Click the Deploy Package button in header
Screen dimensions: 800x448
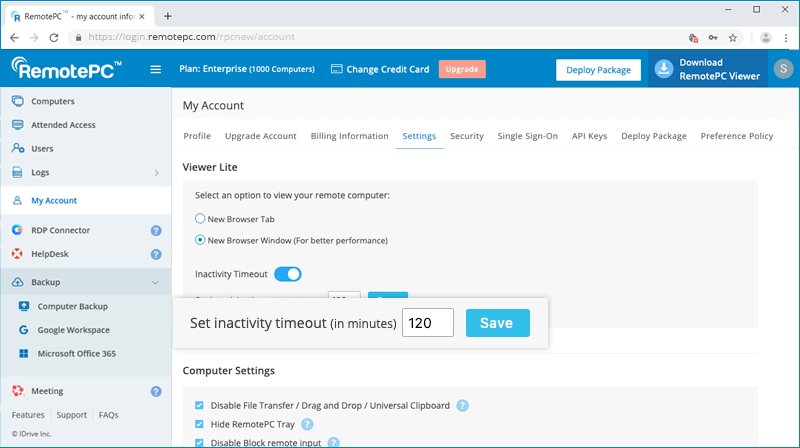[598, 70]
